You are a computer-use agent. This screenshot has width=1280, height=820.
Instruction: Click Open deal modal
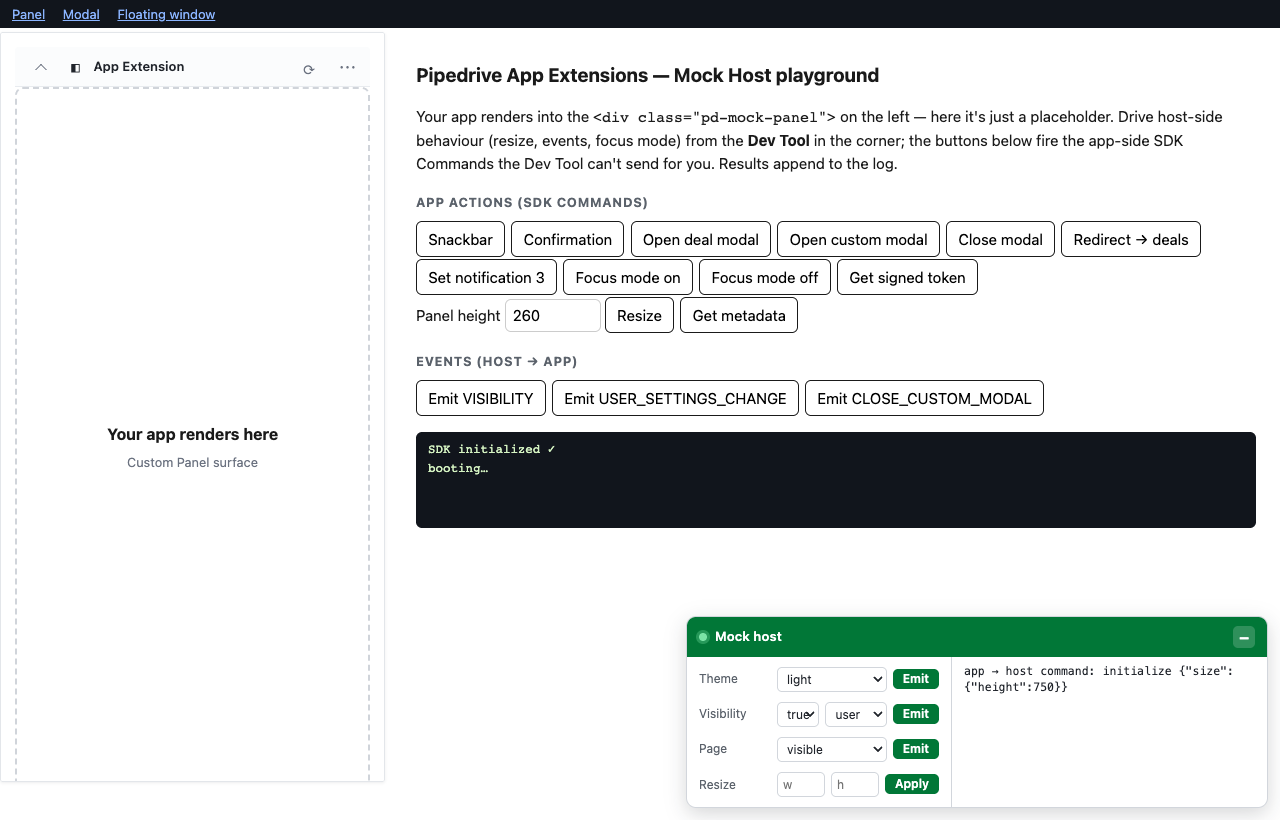[701, 240]
